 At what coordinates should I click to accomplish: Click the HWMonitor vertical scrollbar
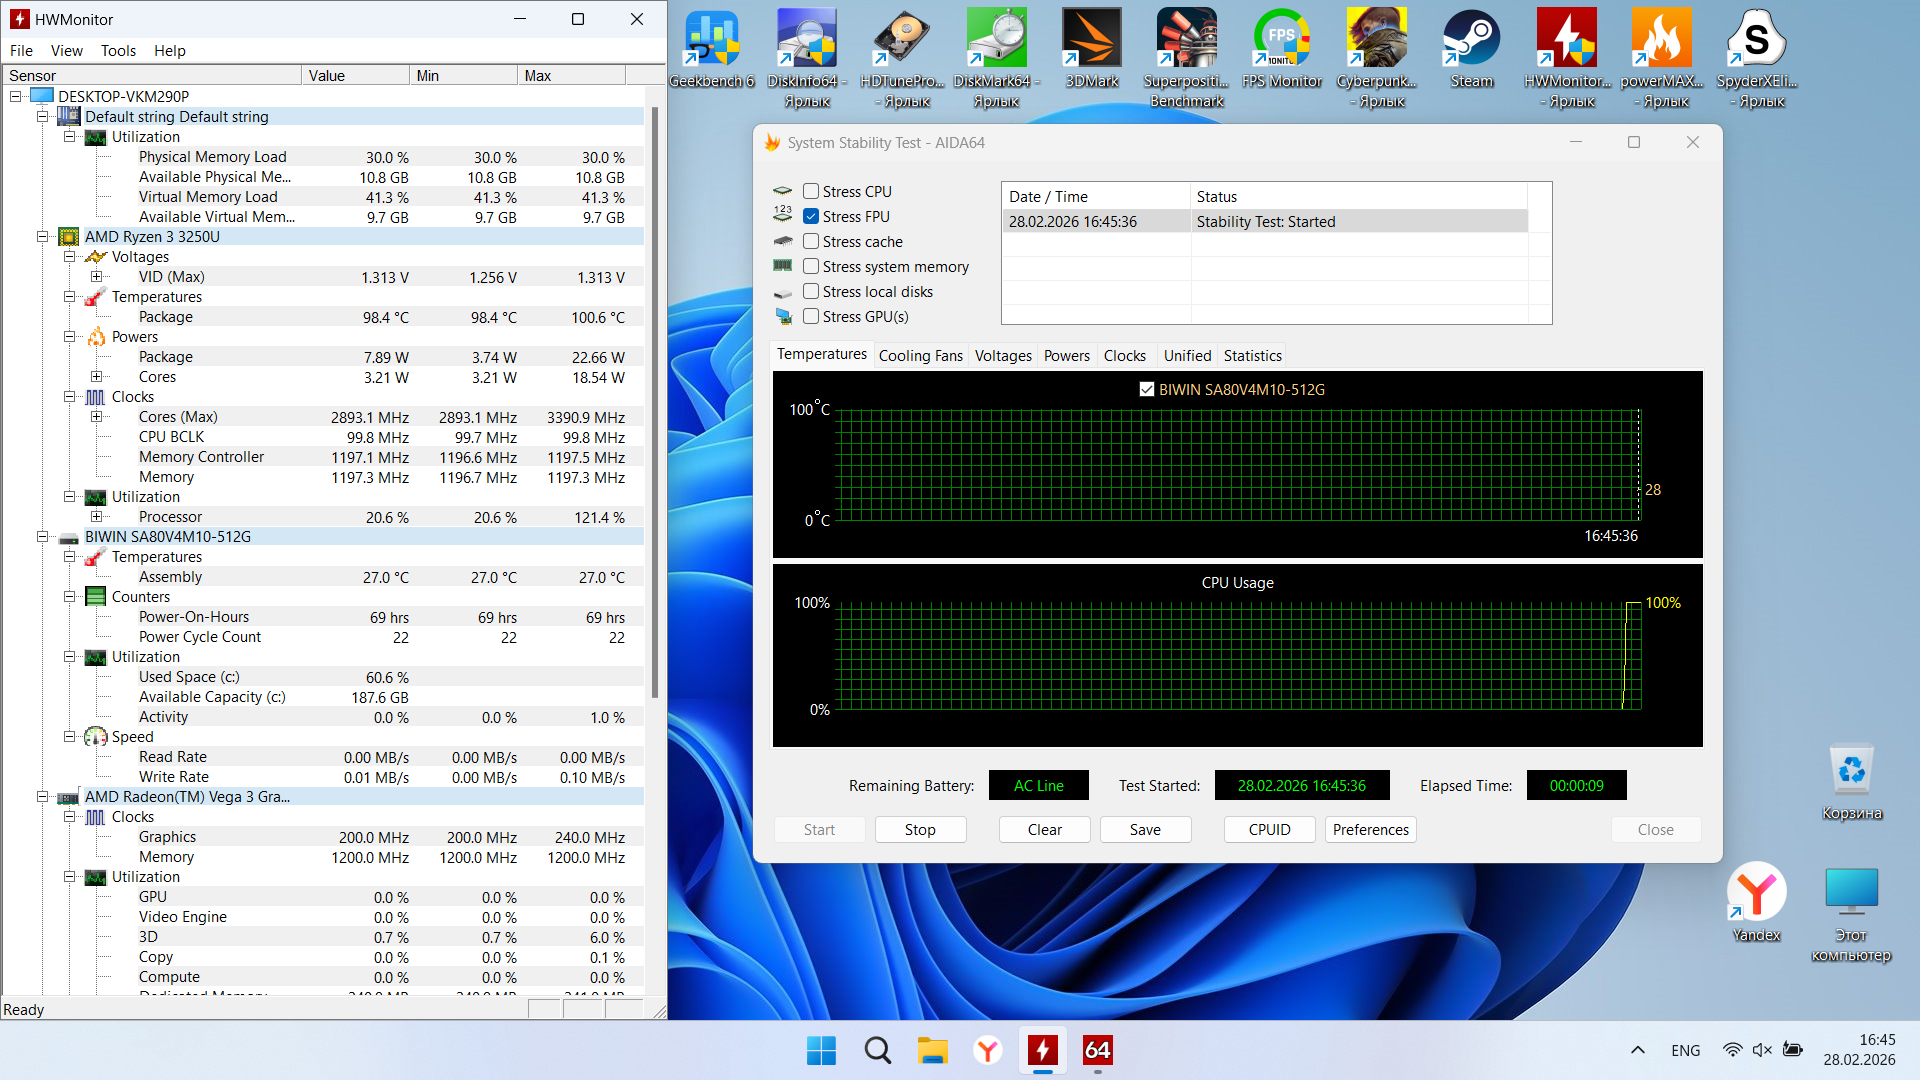(x=655, y=400)
